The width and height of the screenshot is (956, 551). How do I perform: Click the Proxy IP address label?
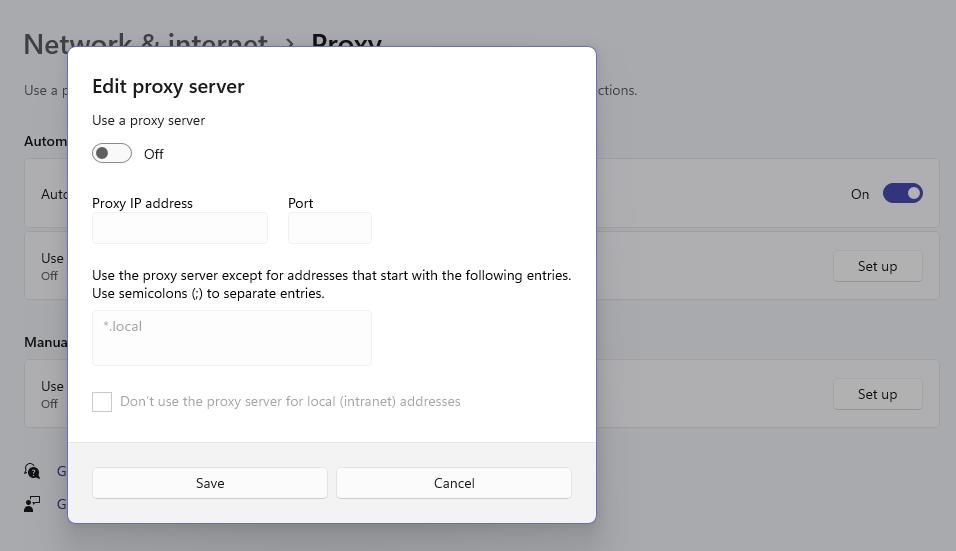click(x=142, y=203)
